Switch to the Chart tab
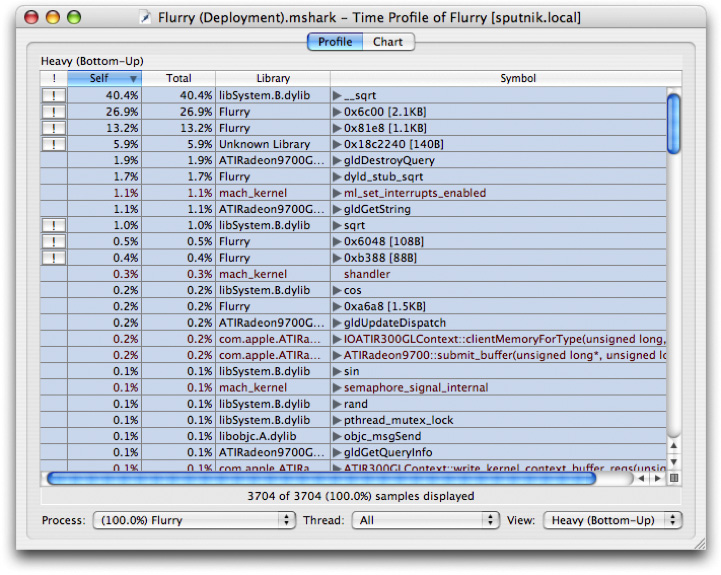 coord(388,42)
